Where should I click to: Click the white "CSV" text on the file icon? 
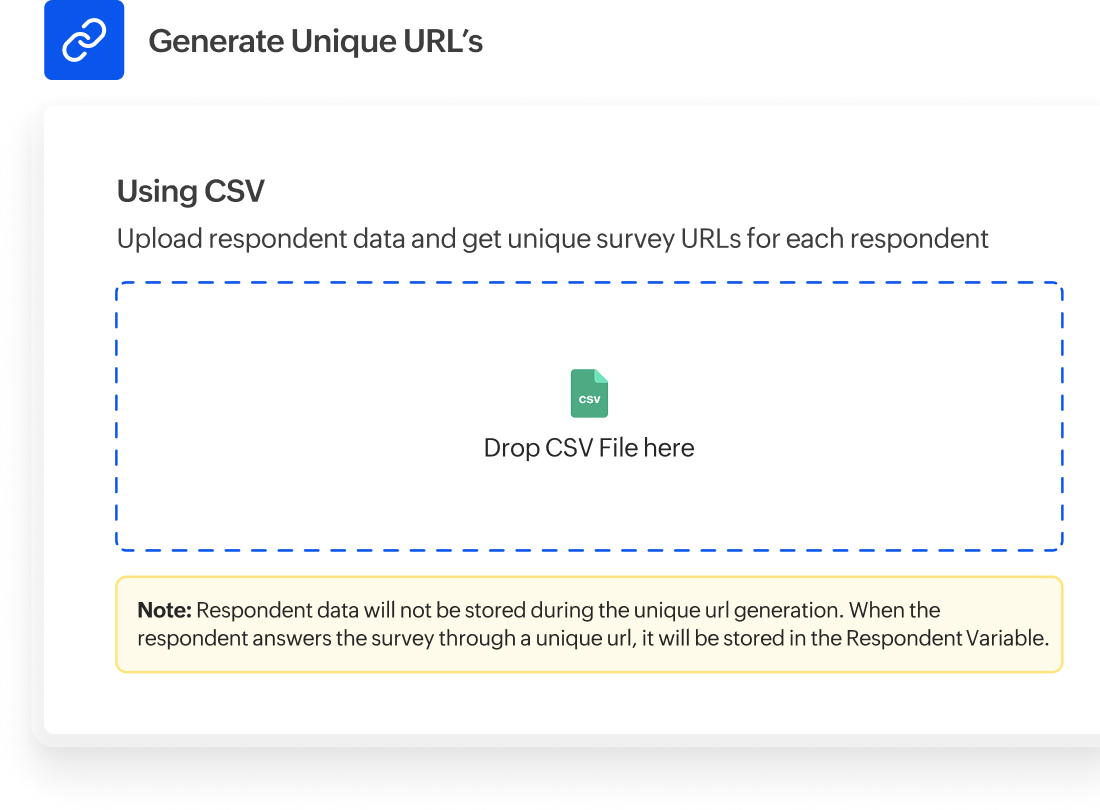coord(589,400)
